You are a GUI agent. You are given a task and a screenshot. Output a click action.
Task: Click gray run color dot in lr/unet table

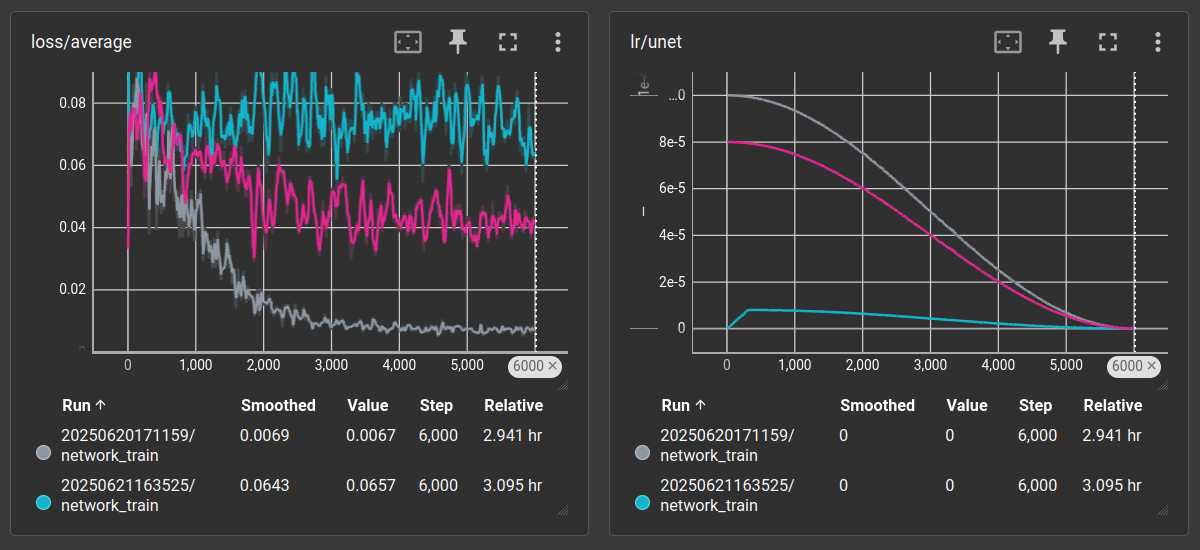coord(644,453)
